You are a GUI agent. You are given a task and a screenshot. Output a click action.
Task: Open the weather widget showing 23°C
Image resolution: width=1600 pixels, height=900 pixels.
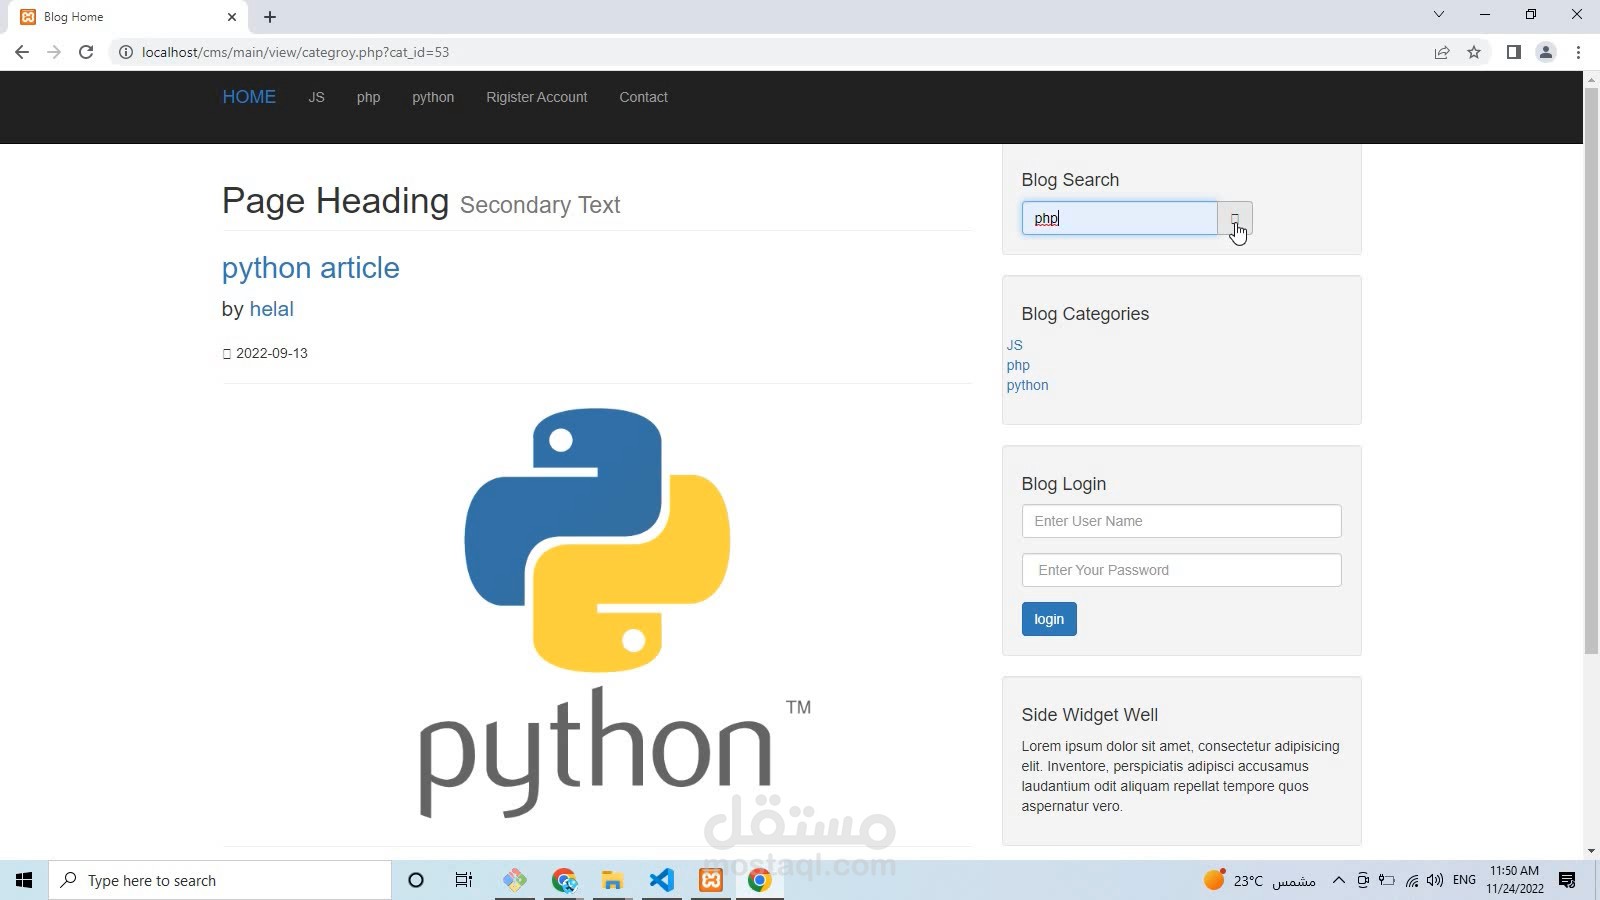(x=1260, y=880)
